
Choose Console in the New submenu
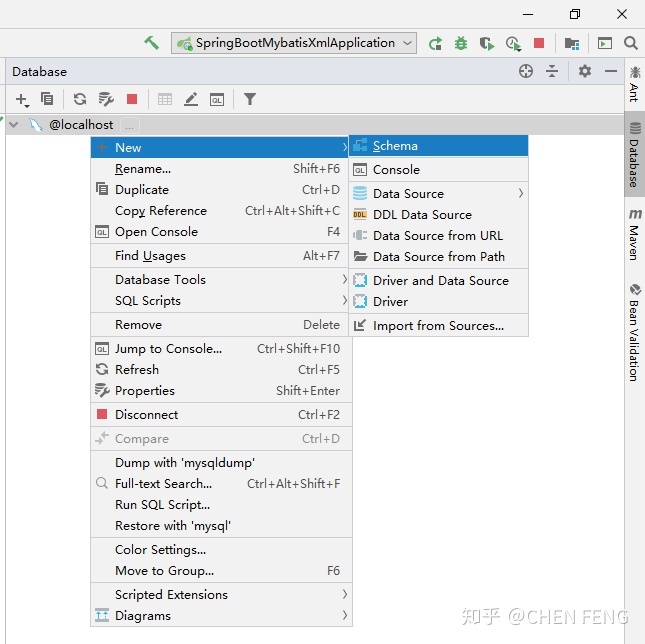pyautogui.click(x=439, y=169)
